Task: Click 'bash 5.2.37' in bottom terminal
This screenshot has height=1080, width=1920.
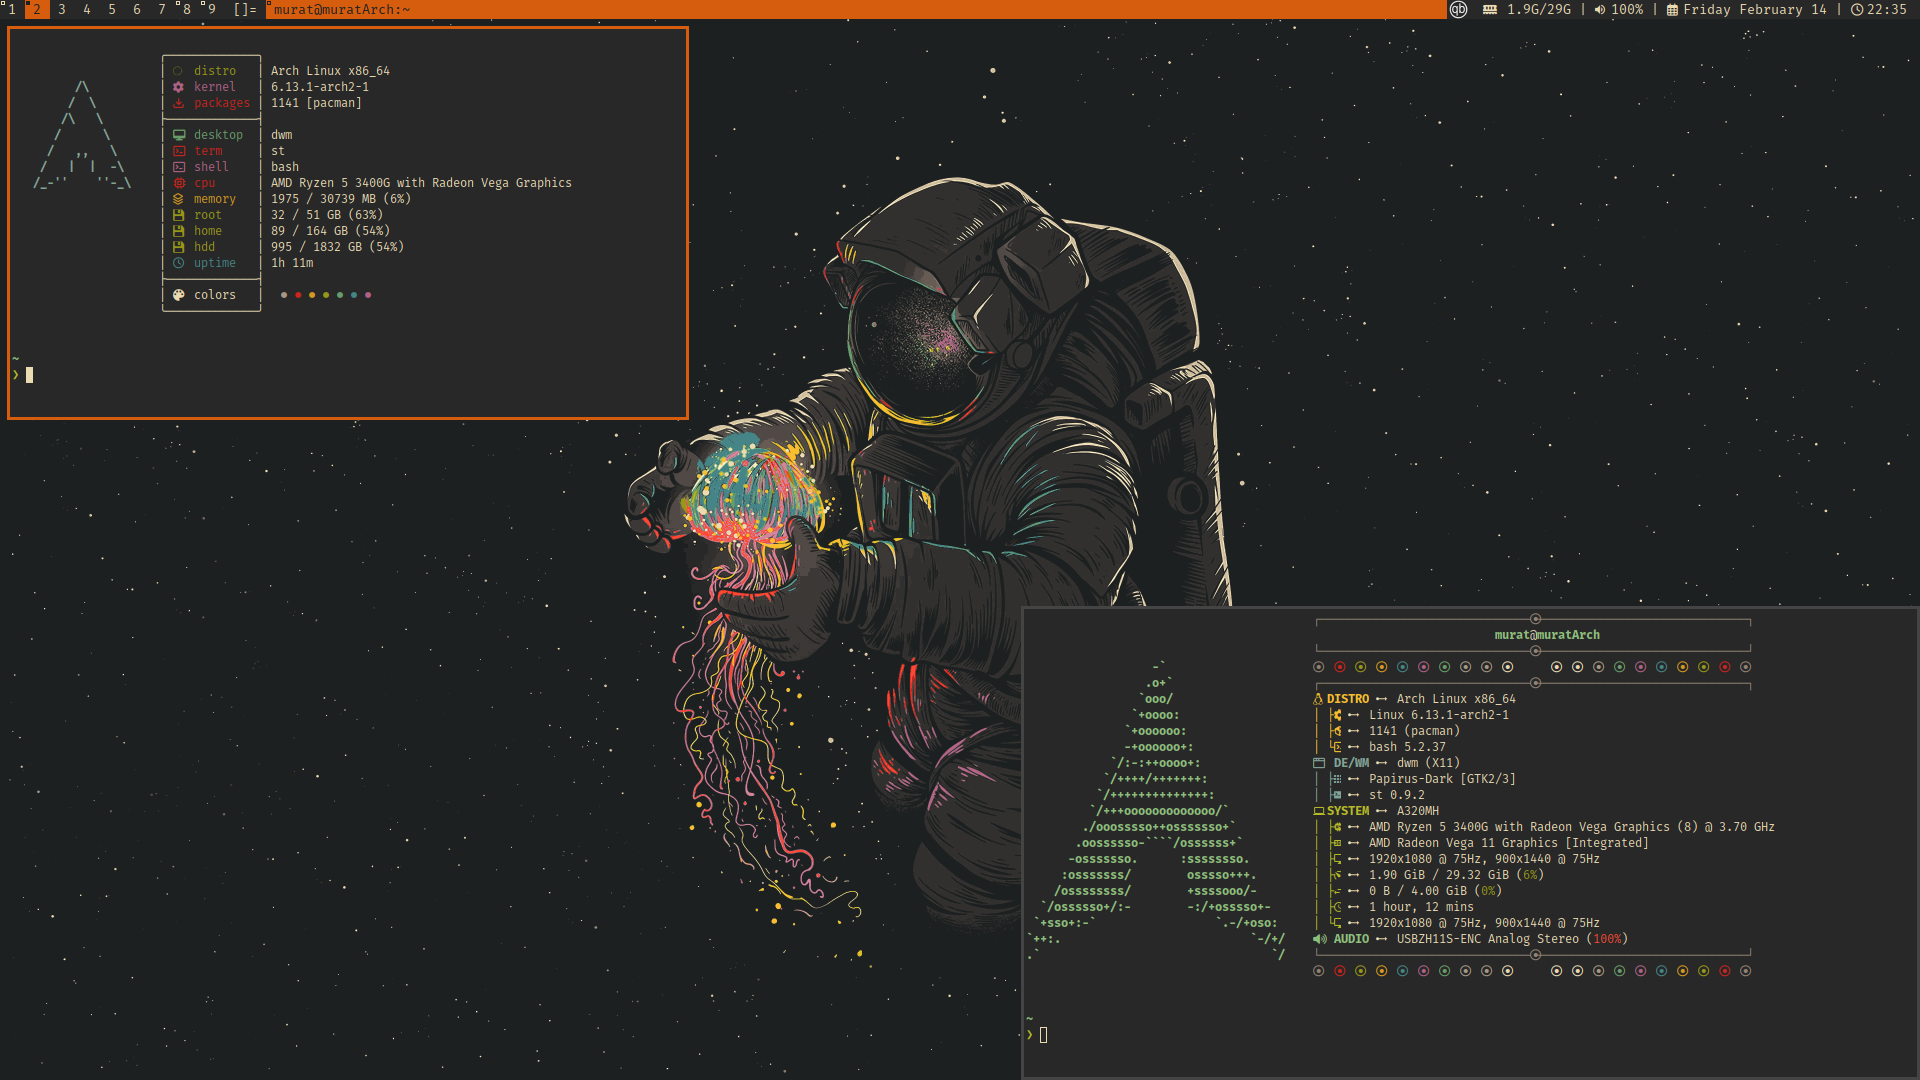Action: click(x=1407, y=747)
